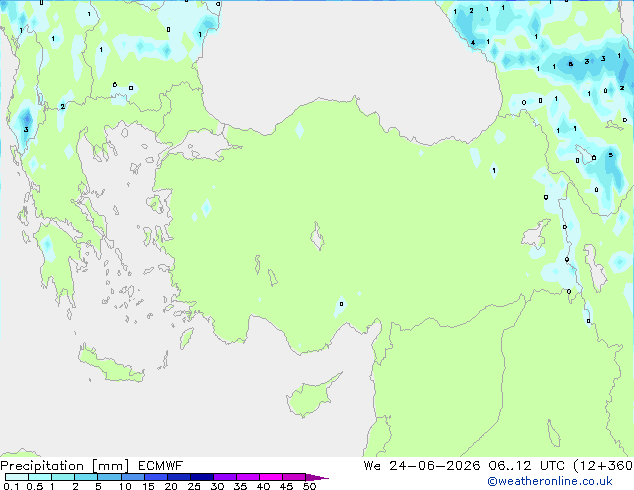
Task: Pick the 0.5–1 mm pale cyan legend swatch
Action: click(x=40, y=477)
